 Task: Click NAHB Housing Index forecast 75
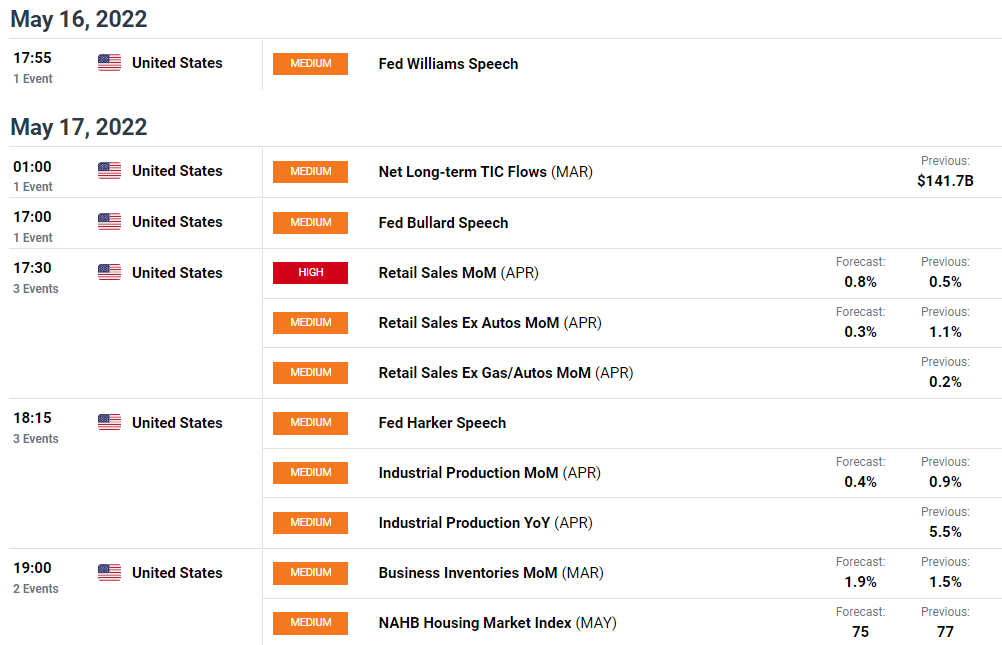860,632
